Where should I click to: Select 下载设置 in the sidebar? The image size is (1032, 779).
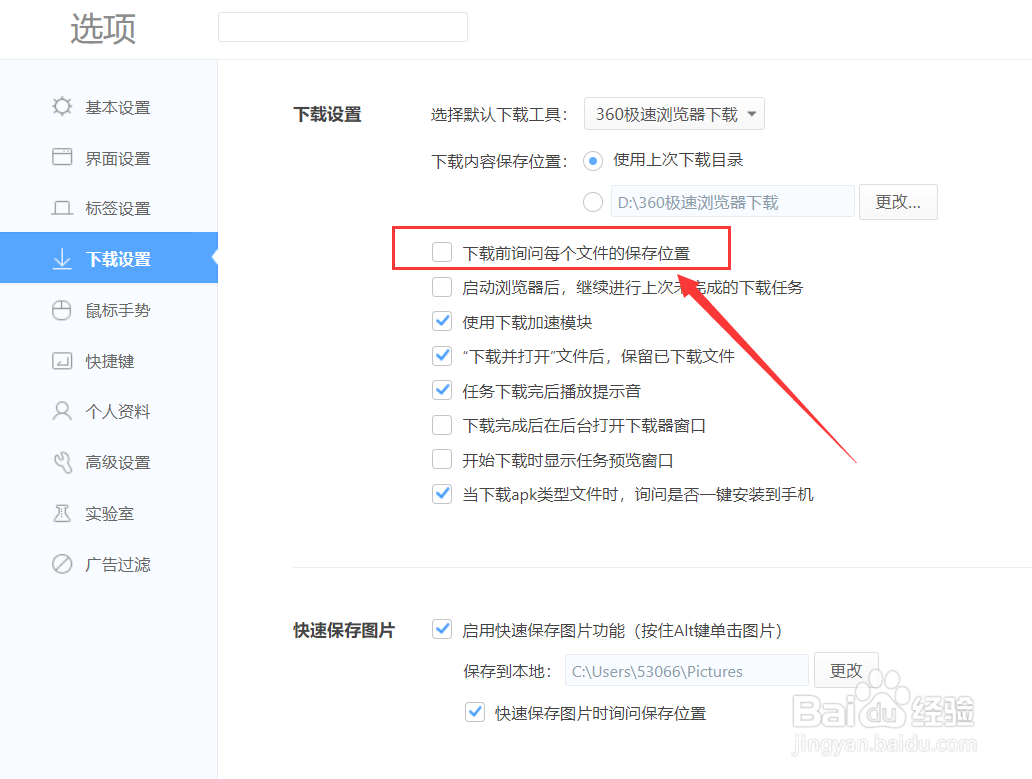pos(109,258)
